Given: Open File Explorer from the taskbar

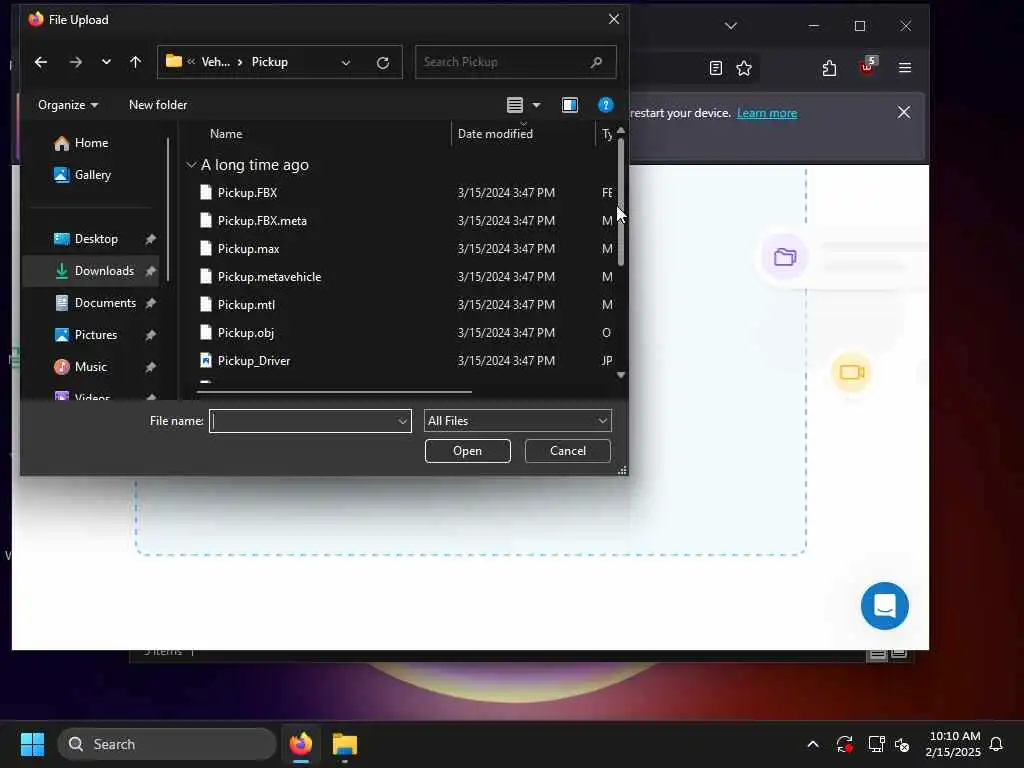Looking at the screenshot, I should click(x=345, y=744).
